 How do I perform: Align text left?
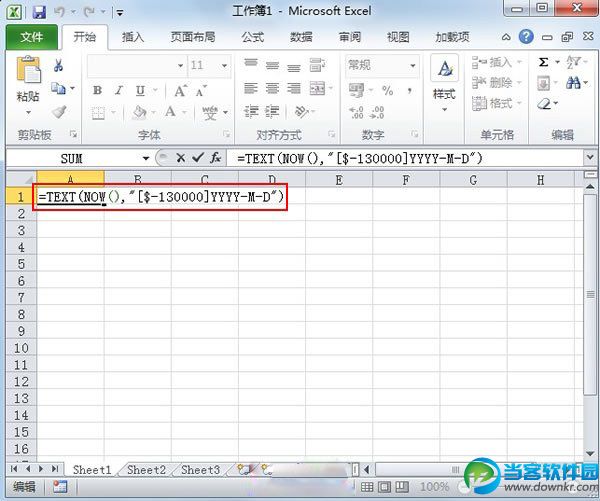(x=251, y=89)
